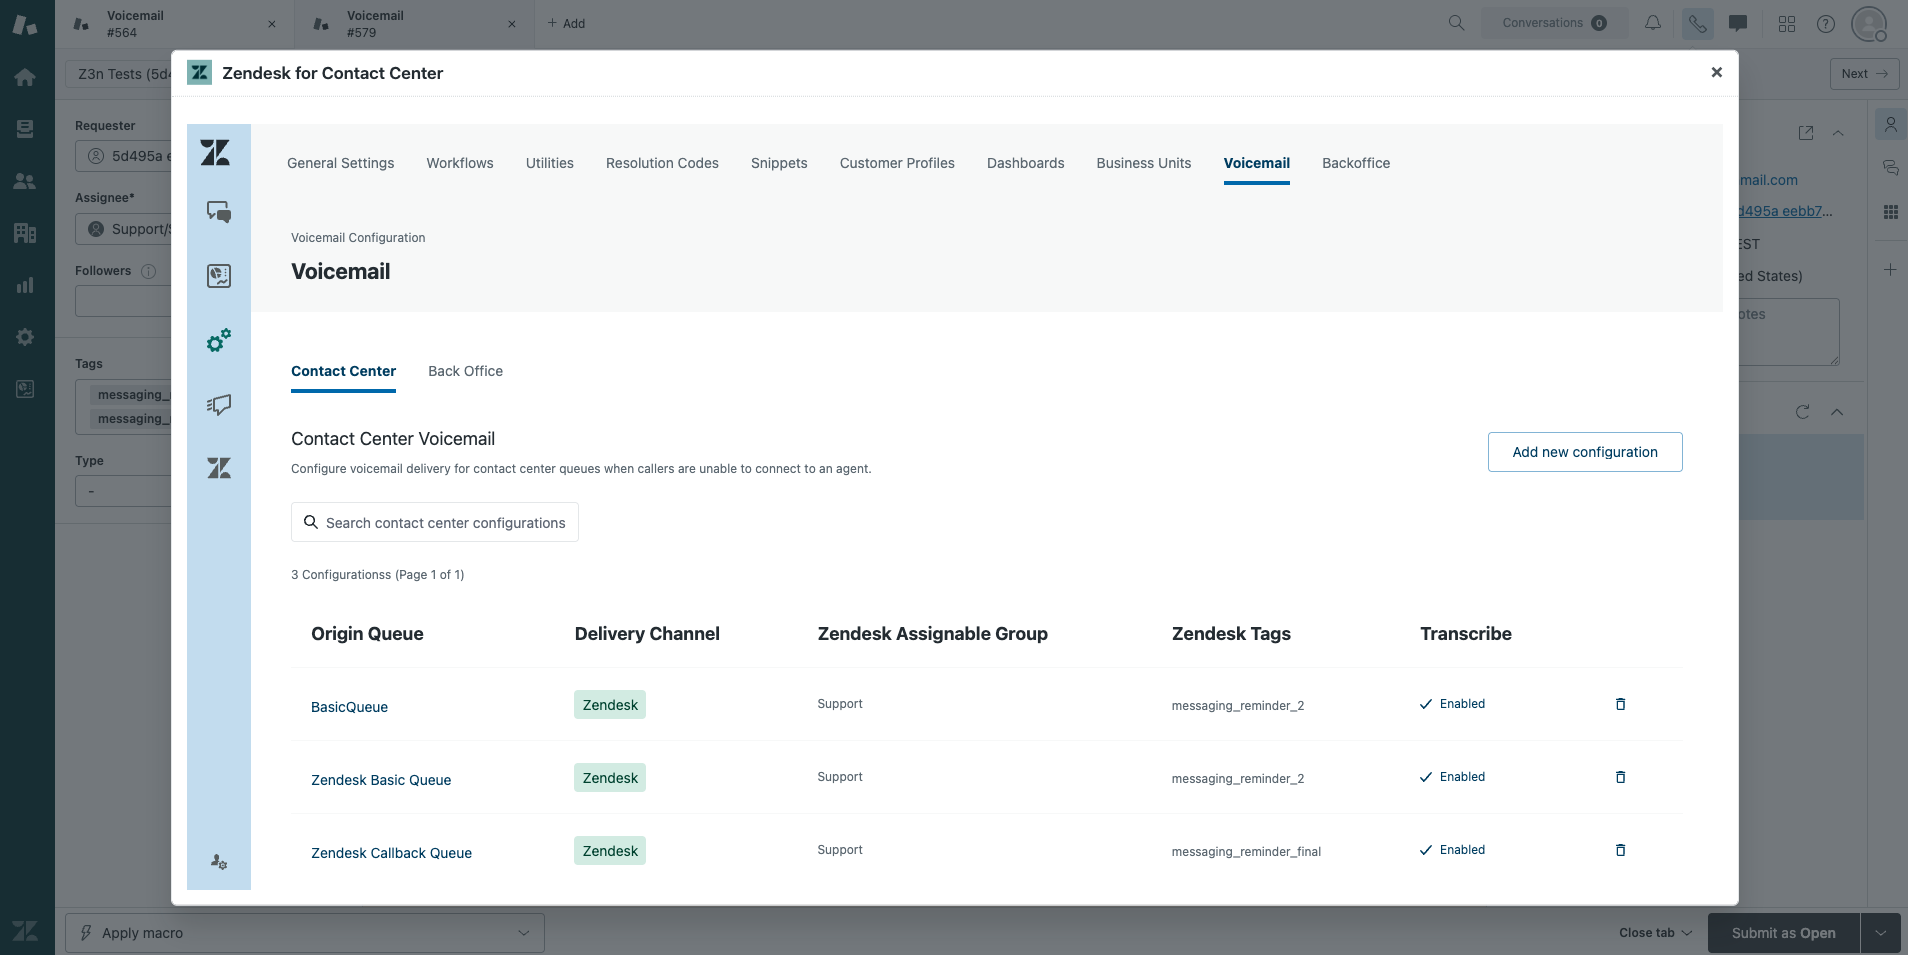
Task: Switch to the Back Office tab
Action: tap(465, 371)
